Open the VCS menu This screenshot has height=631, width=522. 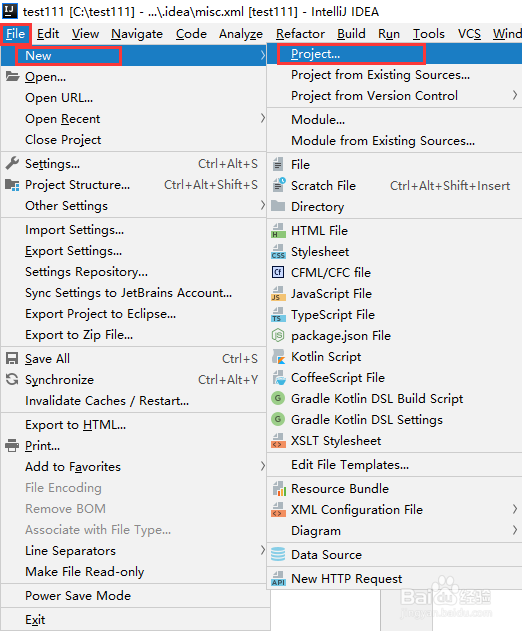469,34
